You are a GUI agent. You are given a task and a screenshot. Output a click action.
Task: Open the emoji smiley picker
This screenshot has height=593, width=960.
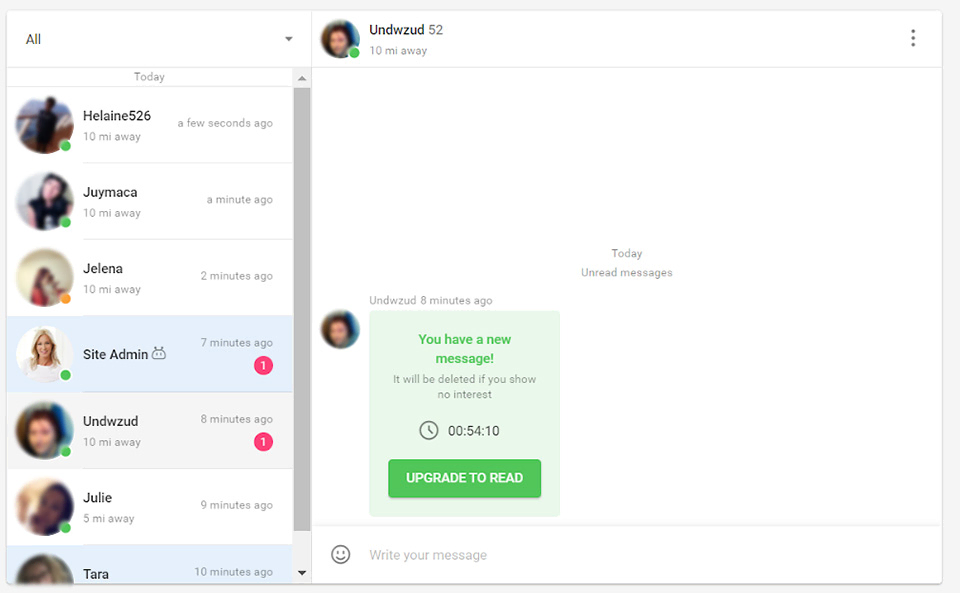pyautogui.click(x=340, y=554)
